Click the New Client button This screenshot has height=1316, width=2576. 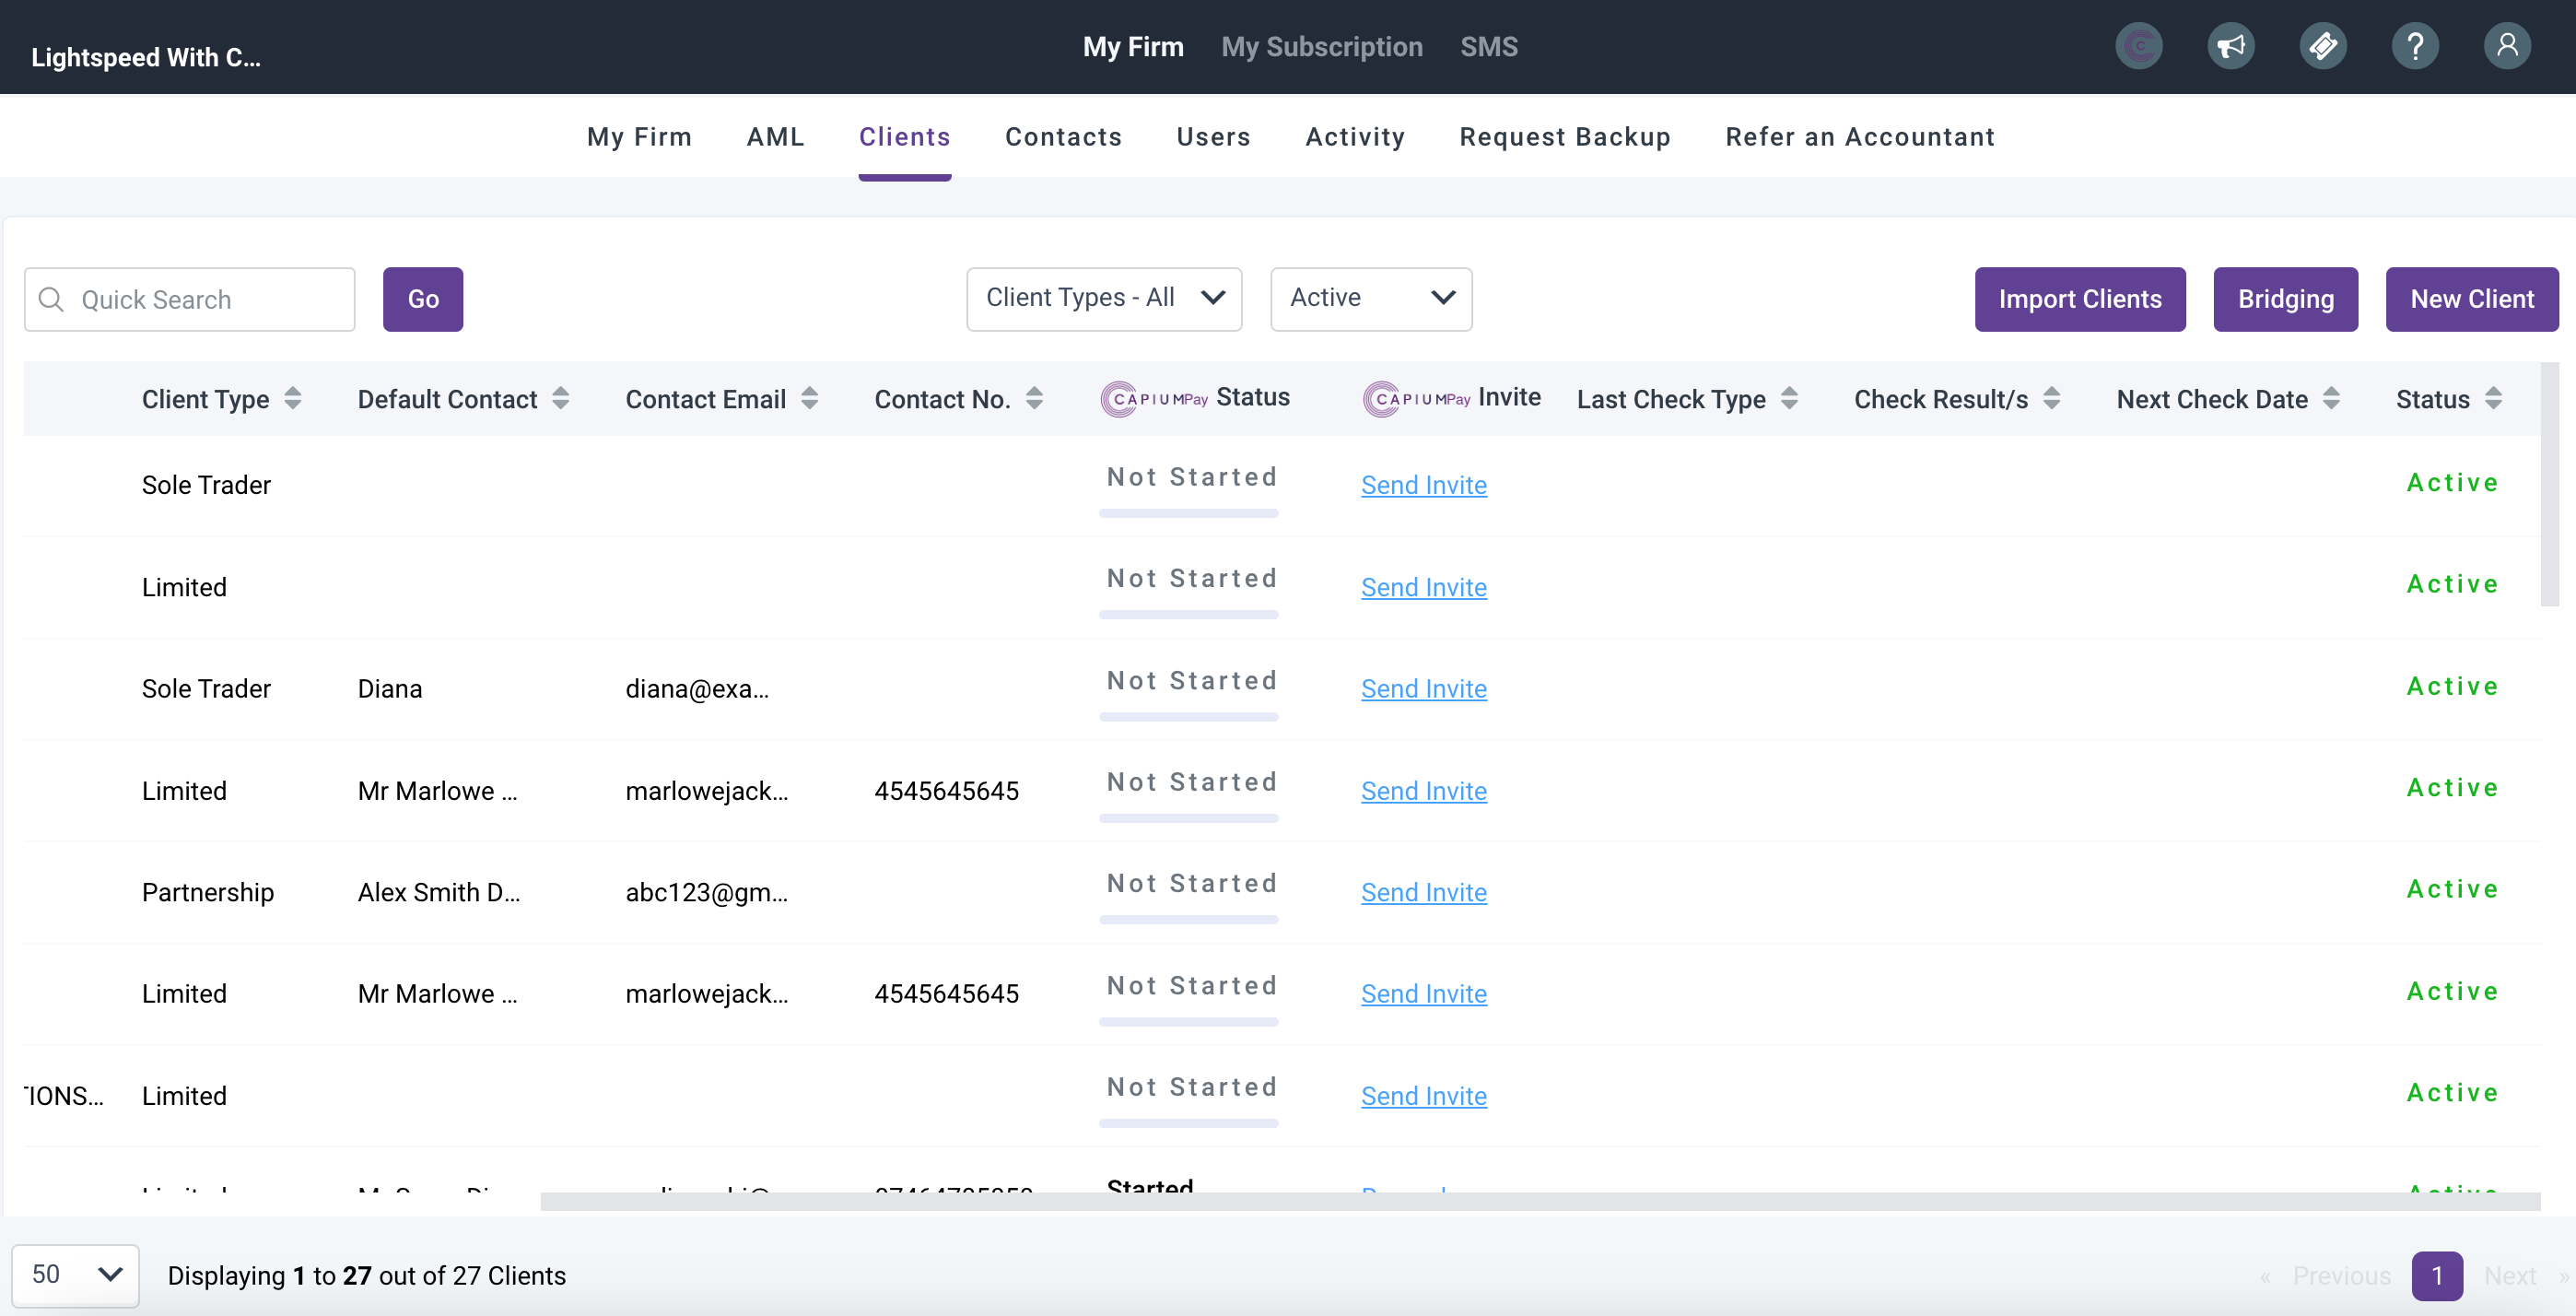[2471, 299]
